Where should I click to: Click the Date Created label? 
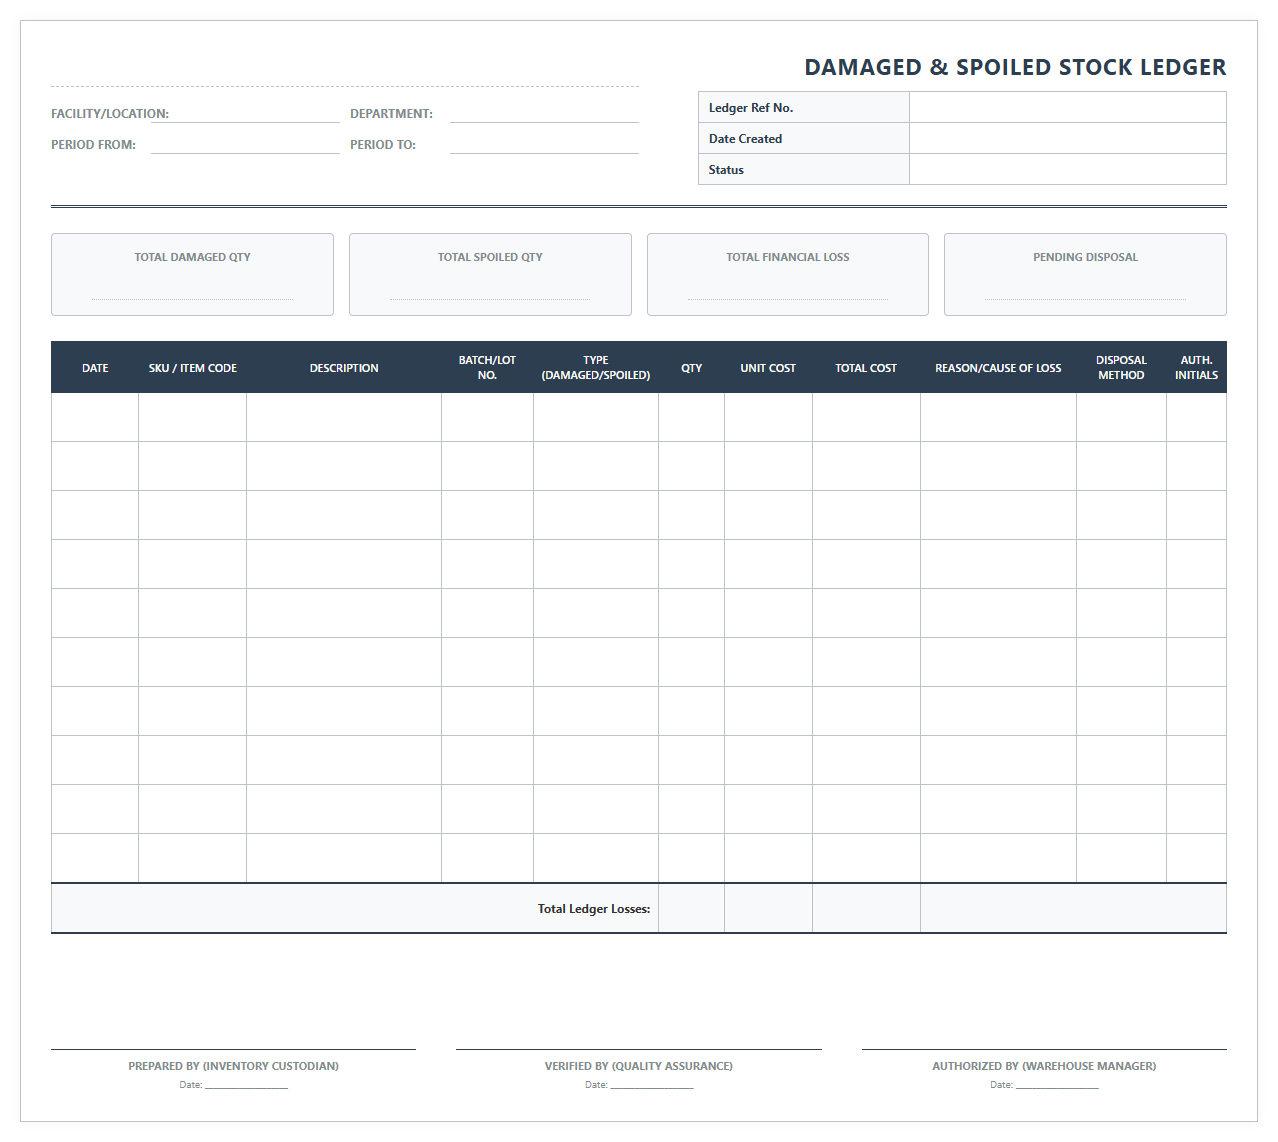(745, 139)
